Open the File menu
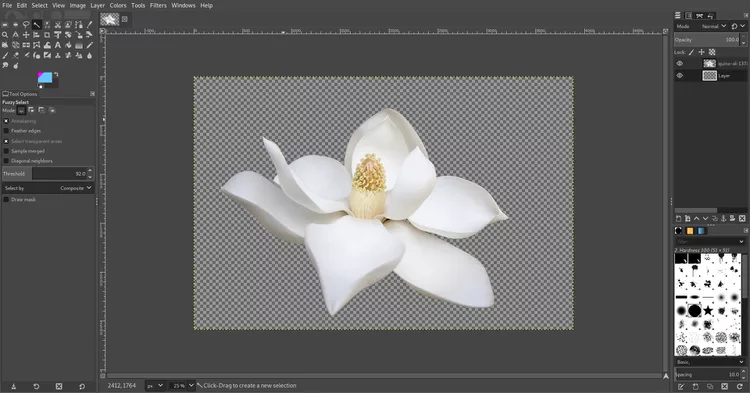Screen dimensions: 750x393 point(7,5)
